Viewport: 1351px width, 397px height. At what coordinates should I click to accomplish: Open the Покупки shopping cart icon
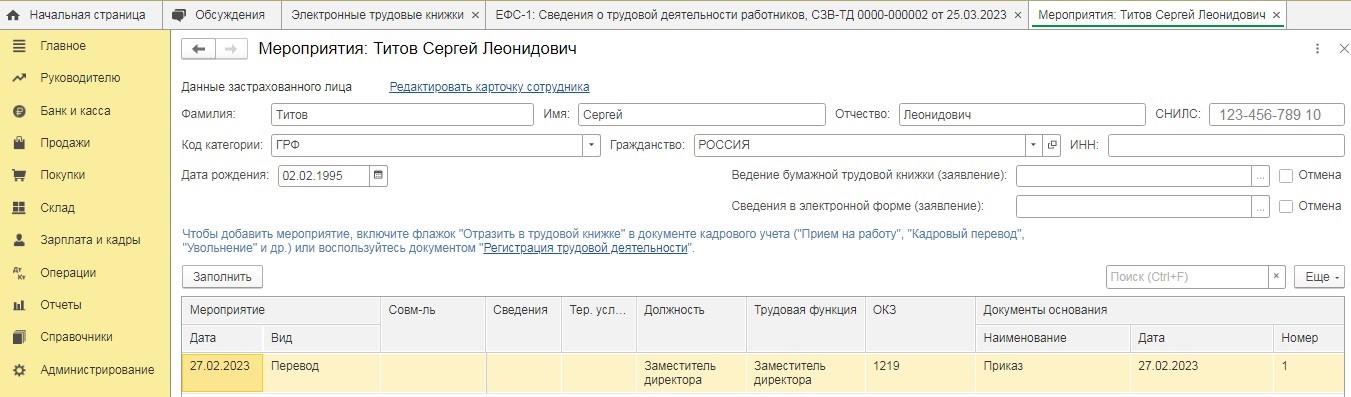click(x=18, y=175)
